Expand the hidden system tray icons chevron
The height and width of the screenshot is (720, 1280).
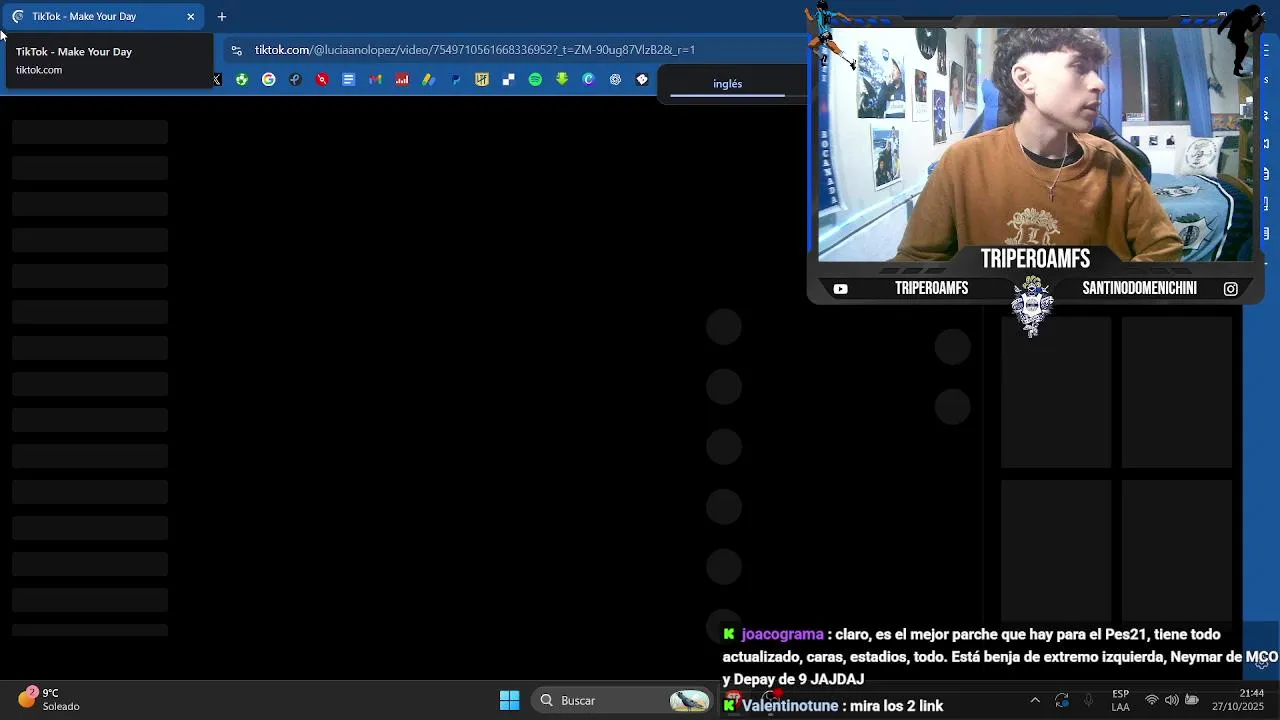click(x=1035, y=701)
